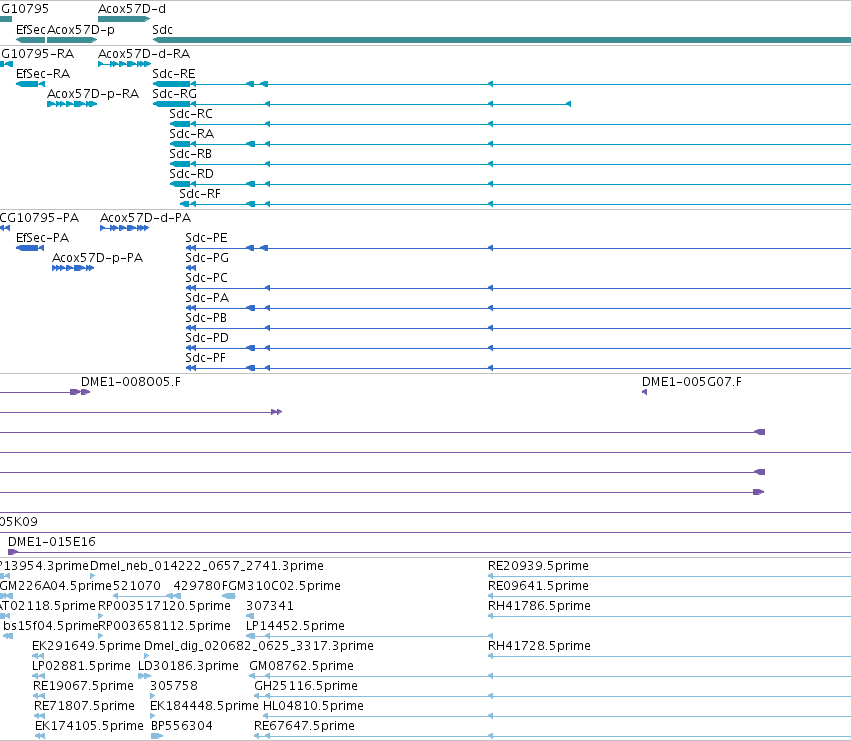
Task: Select the HL04810.5prime EST label
Action: click(x=313, y=706)
